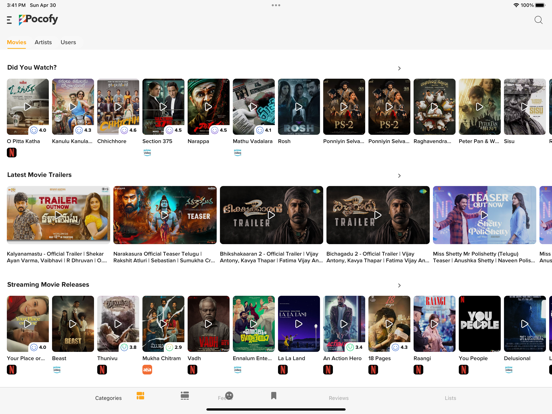Open the Raangi movie poster

point(434,324)
